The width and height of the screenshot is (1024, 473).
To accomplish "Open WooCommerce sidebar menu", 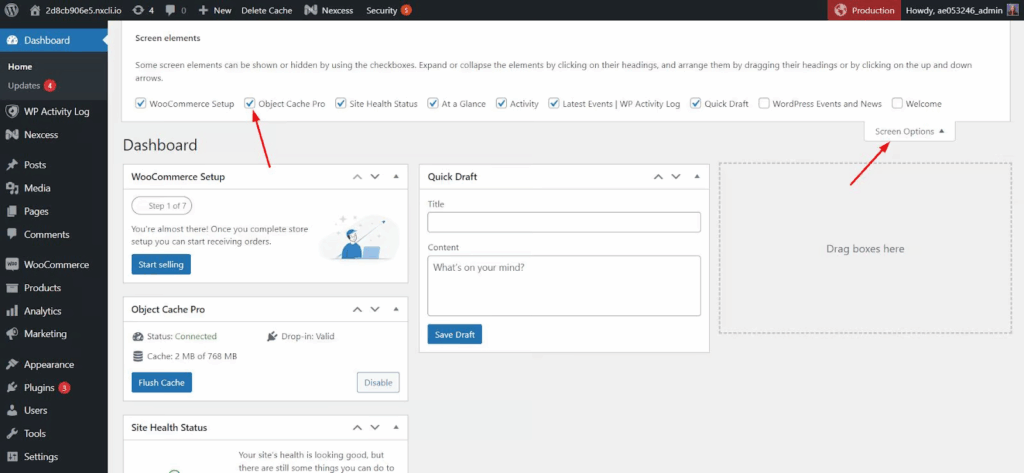I will (x=54, y=265).
